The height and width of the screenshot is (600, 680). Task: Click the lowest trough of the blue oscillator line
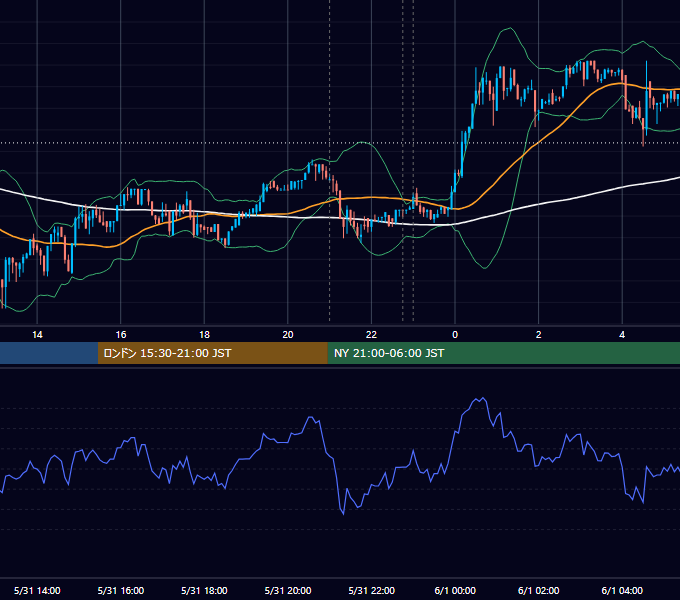(x=343, y=514)
